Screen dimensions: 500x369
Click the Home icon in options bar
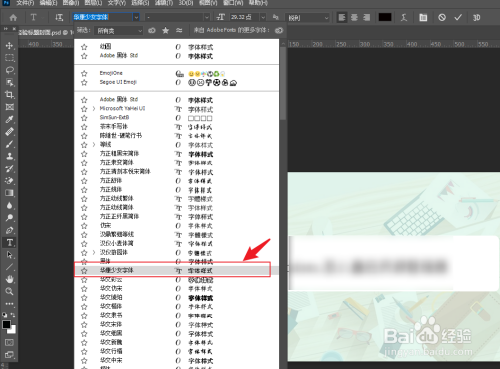13,18
